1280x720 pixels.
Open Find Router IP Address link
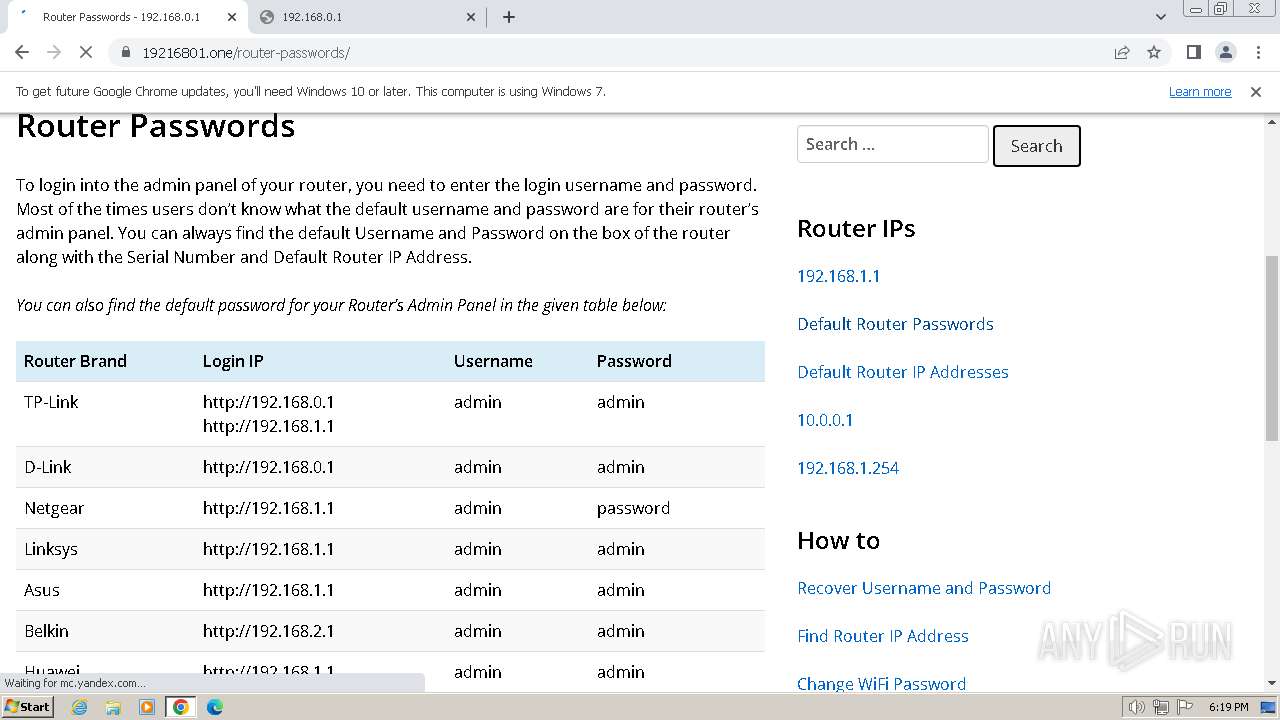[883, 636]
